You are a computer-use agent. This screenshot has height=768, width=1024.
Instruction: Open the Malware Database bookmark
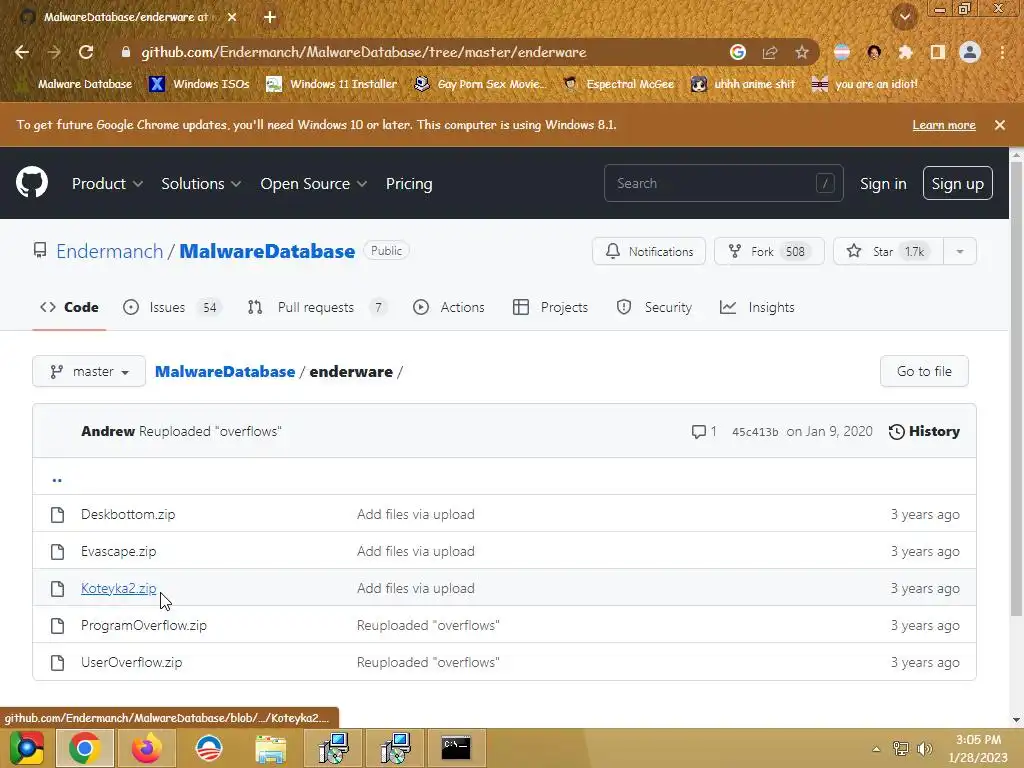pyautogui.click(x=76, y=84)
